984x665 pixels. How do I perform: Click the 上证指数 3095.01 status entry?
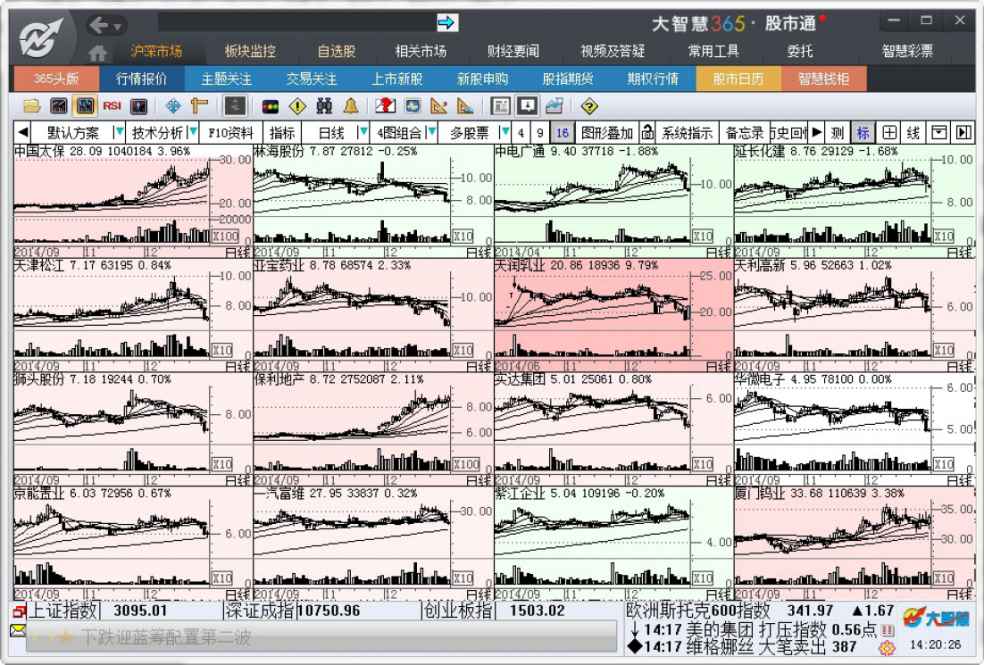click(x=117, y=611)
